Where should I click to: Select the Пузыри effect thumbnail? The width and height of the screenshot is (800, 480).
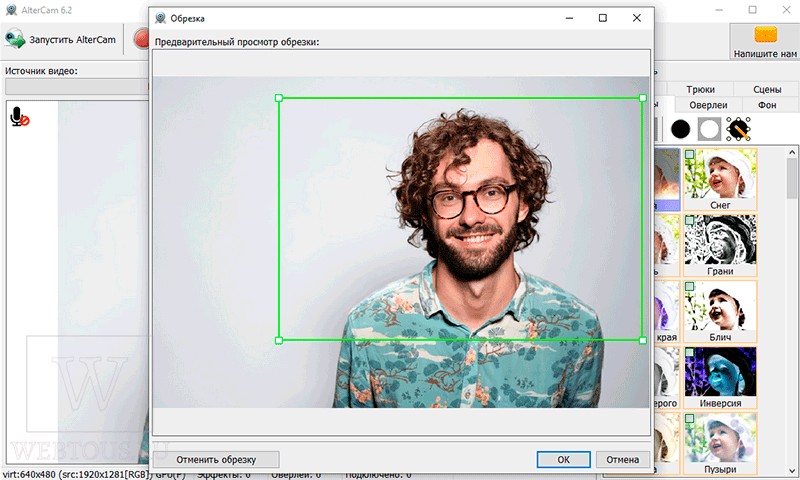point(720,443)
